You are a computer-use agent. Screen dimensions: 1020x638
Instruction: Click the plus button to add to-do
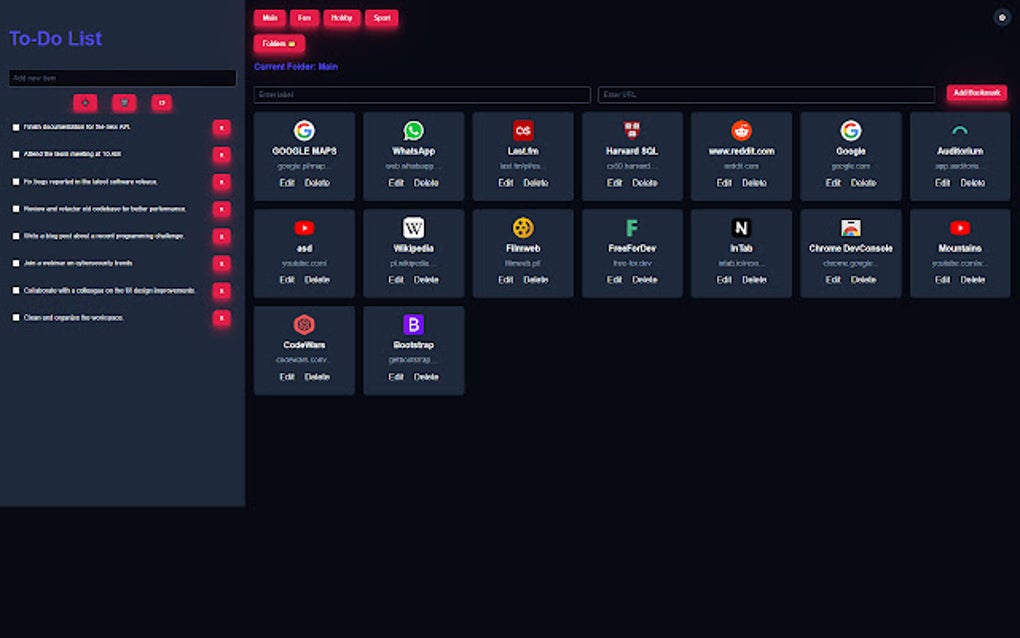[x=85, y=103]
